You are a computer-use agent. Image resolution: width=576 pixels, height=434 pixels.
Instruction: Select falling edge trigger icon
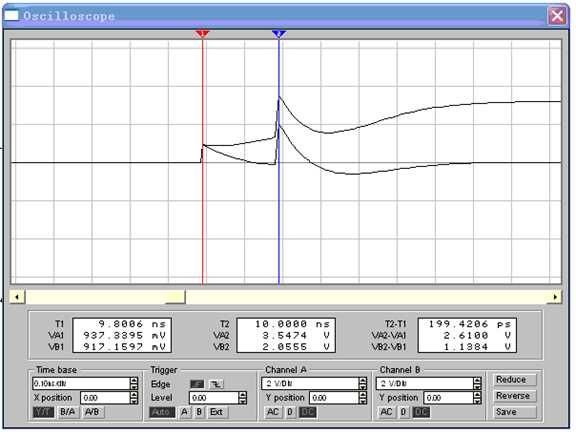click(216, 384)
